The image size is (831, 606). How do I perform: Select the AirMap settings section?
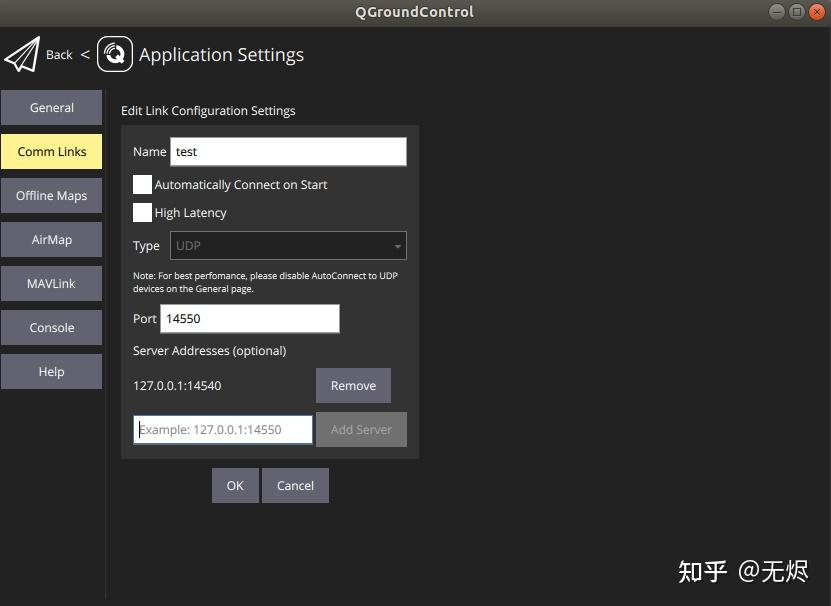click(51, 239)
